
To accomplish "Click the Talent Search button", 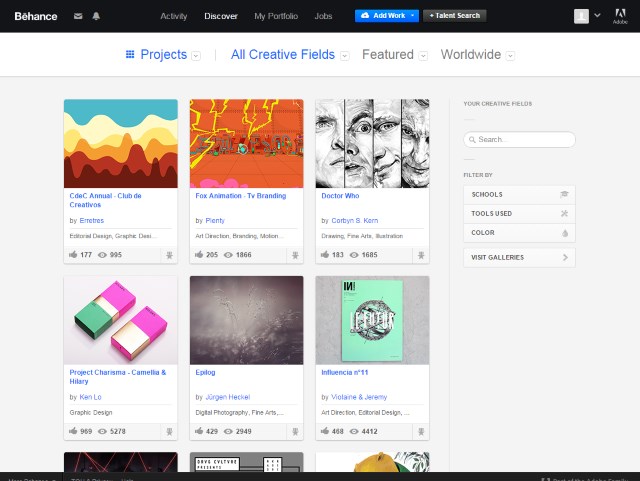I will tap(455, 16).
